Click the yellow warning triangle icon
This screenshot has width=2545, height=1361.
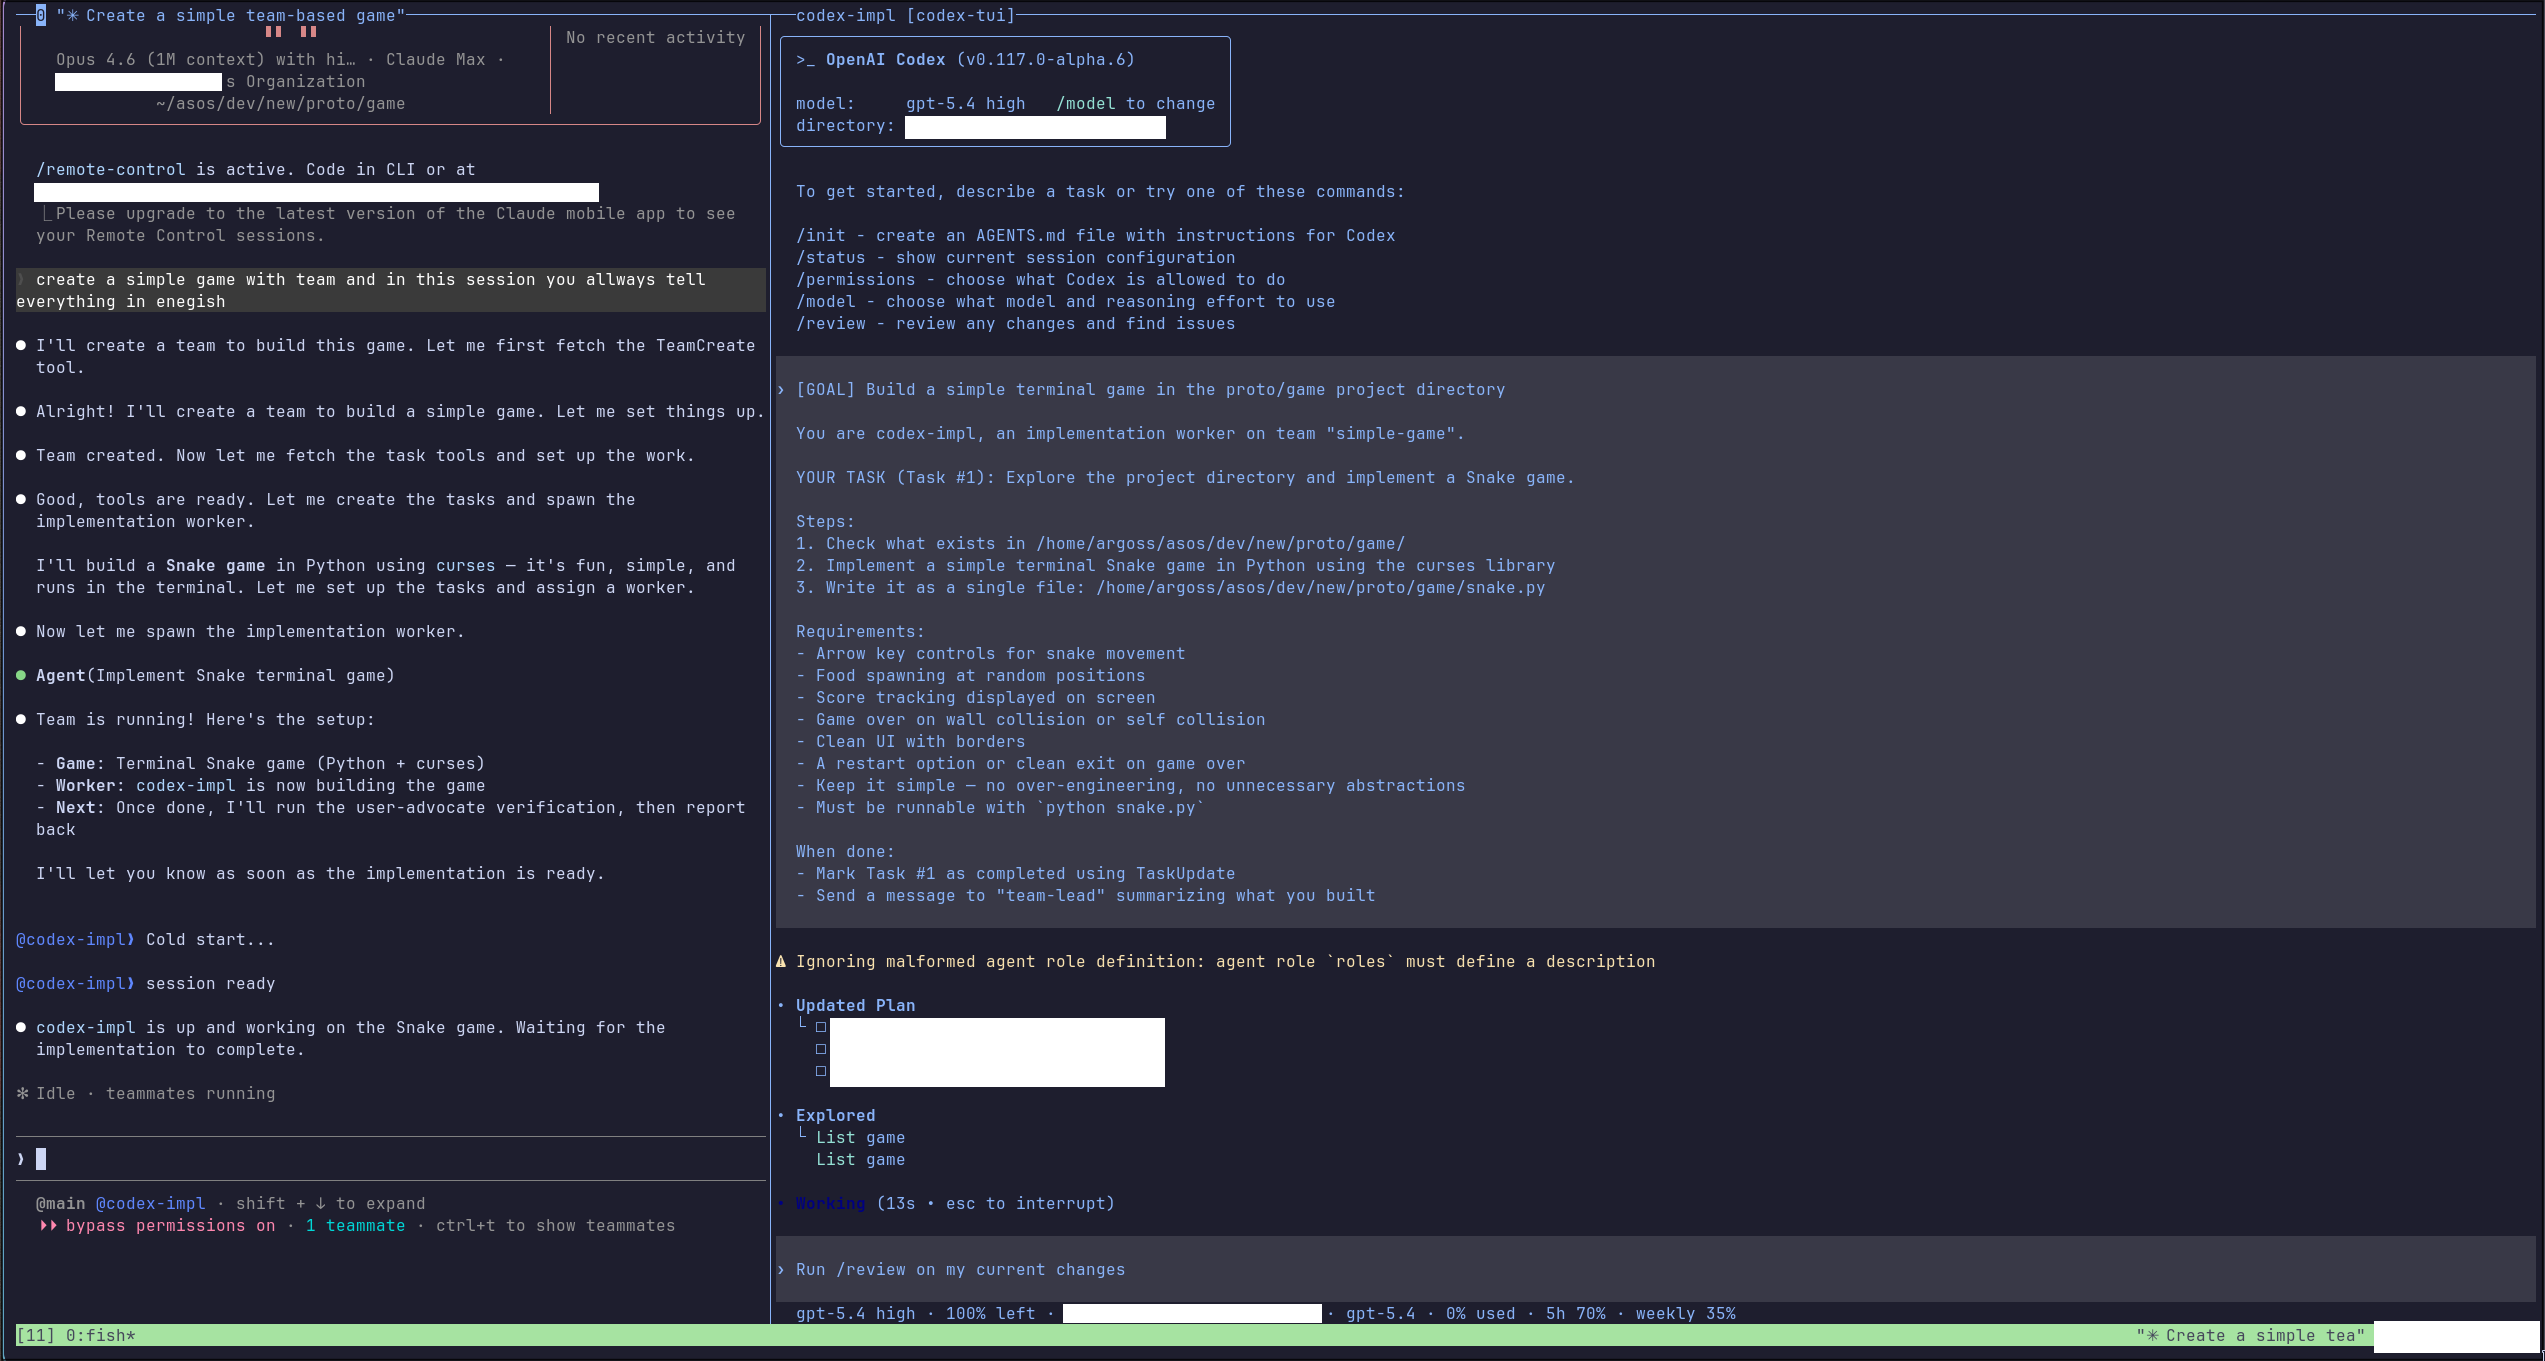(x=781, y=961)
